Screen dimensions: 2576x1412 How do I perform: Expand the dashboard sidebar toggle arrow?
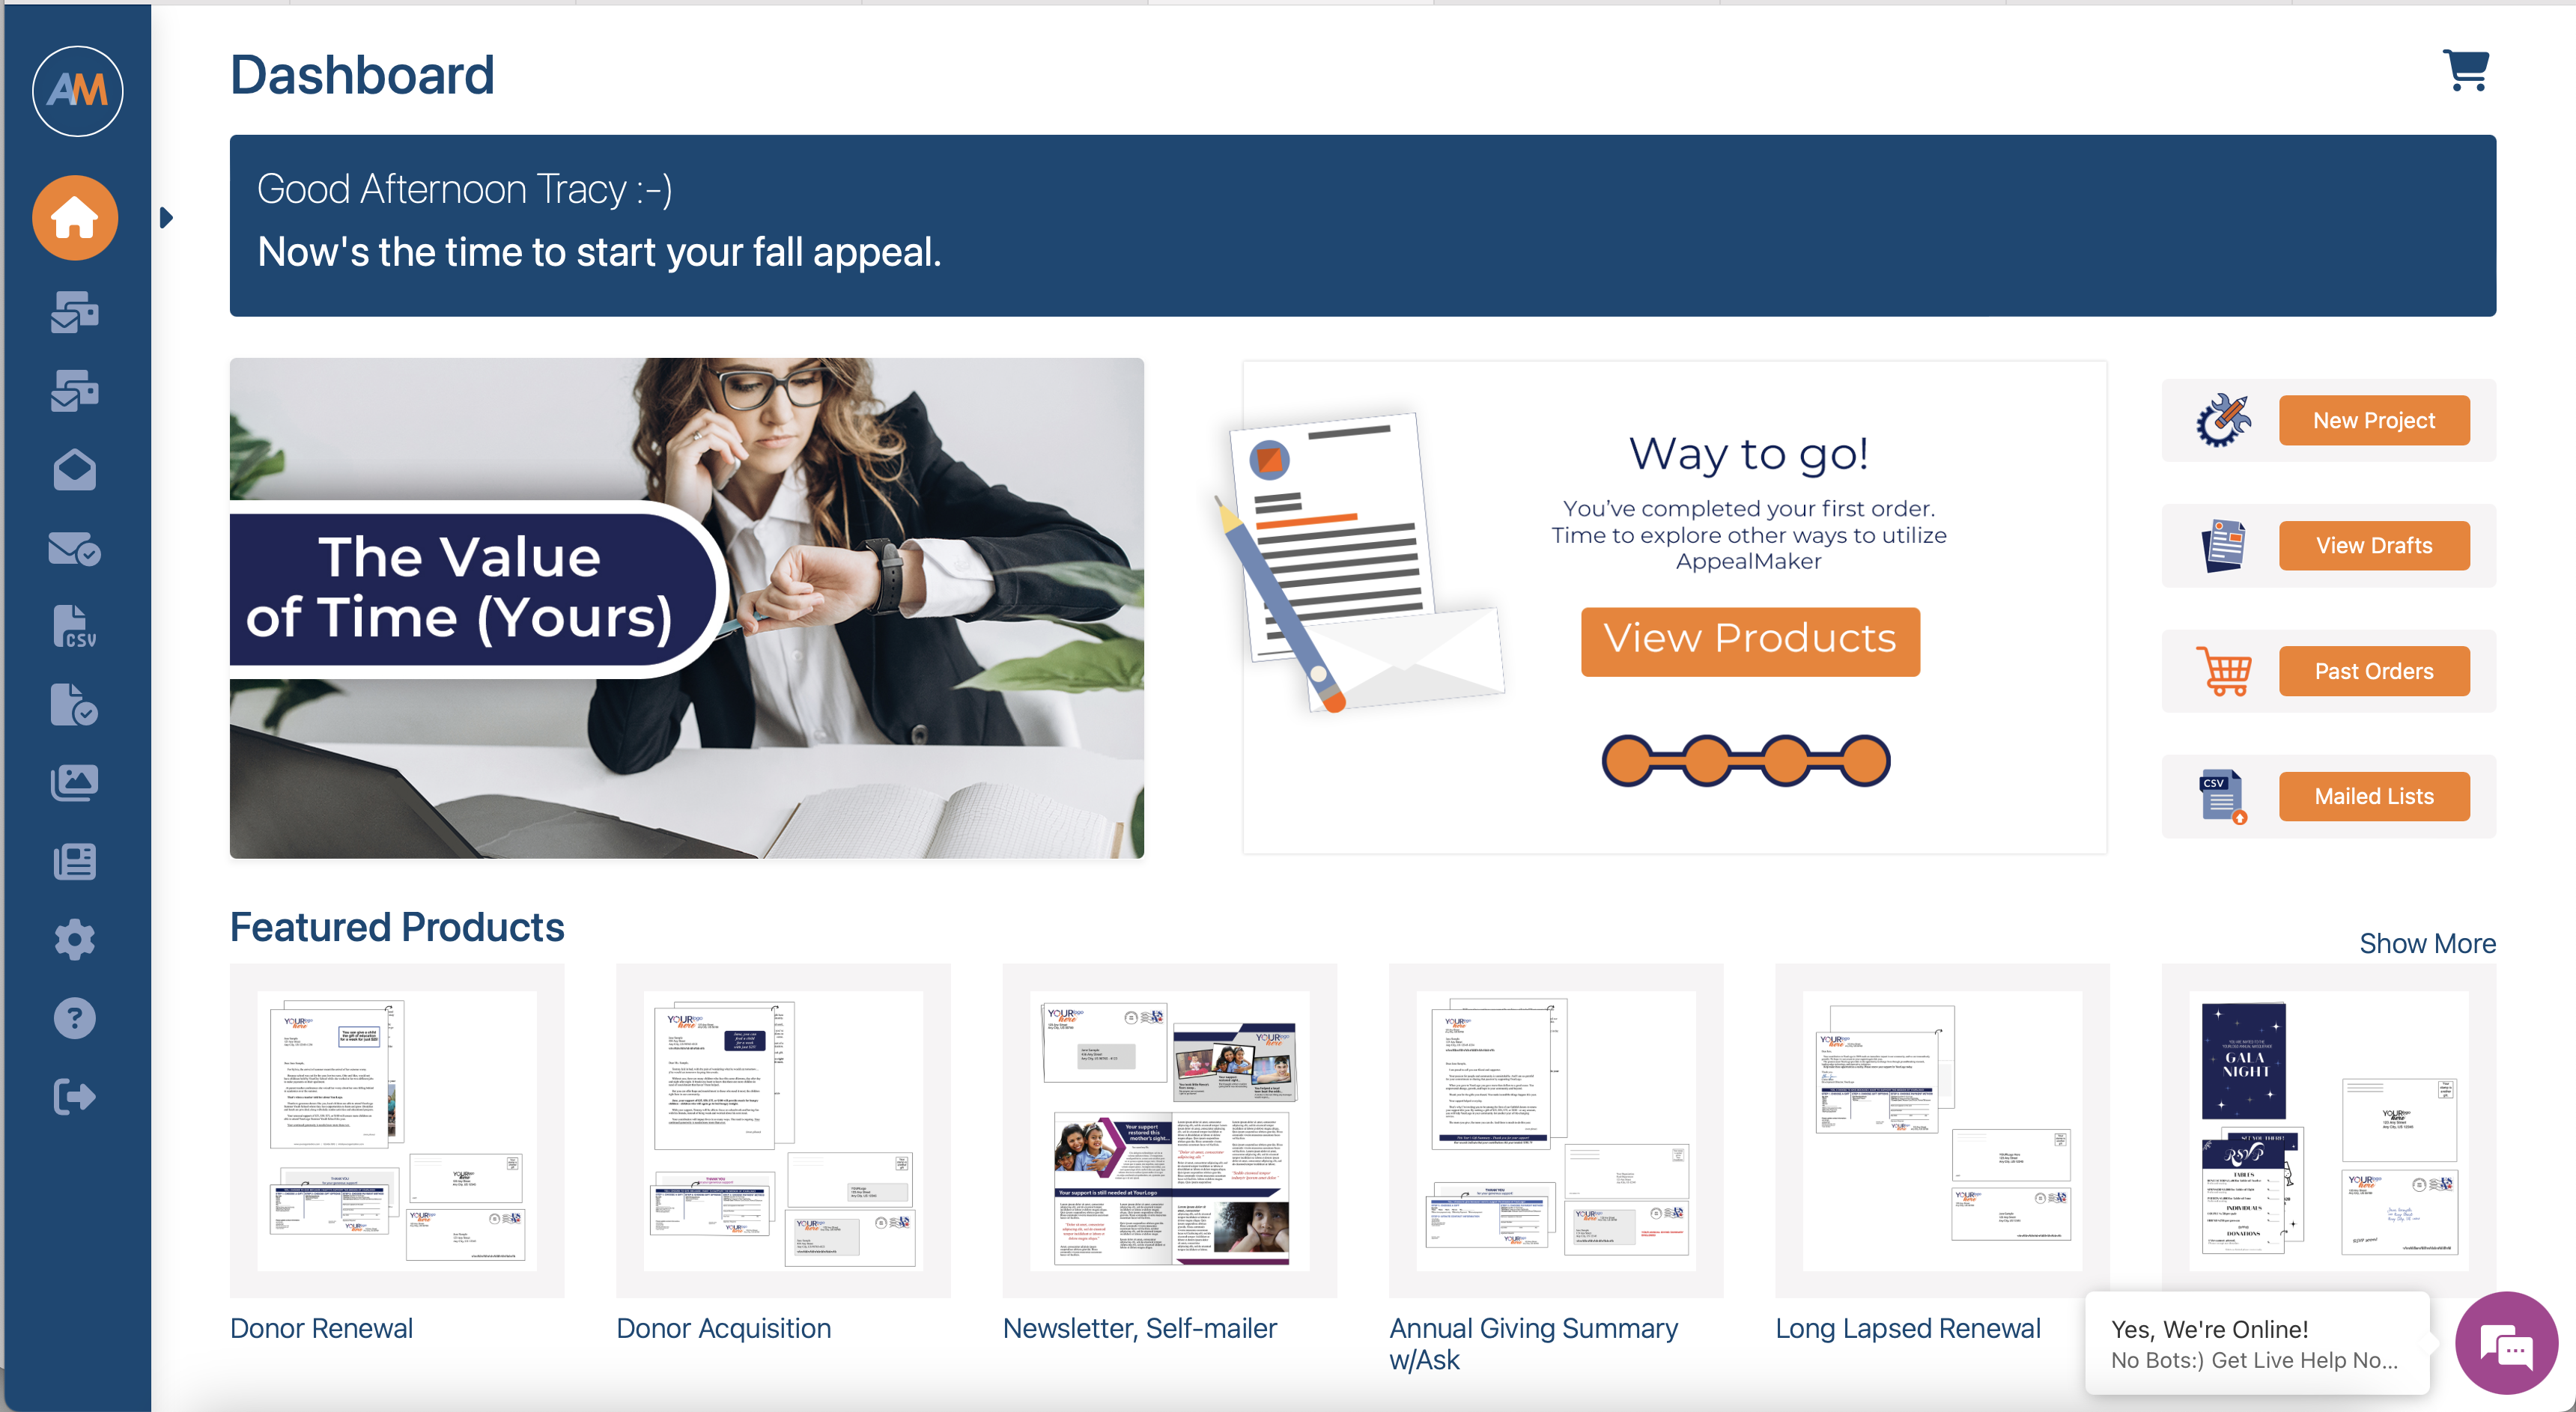tap(167, 217)
